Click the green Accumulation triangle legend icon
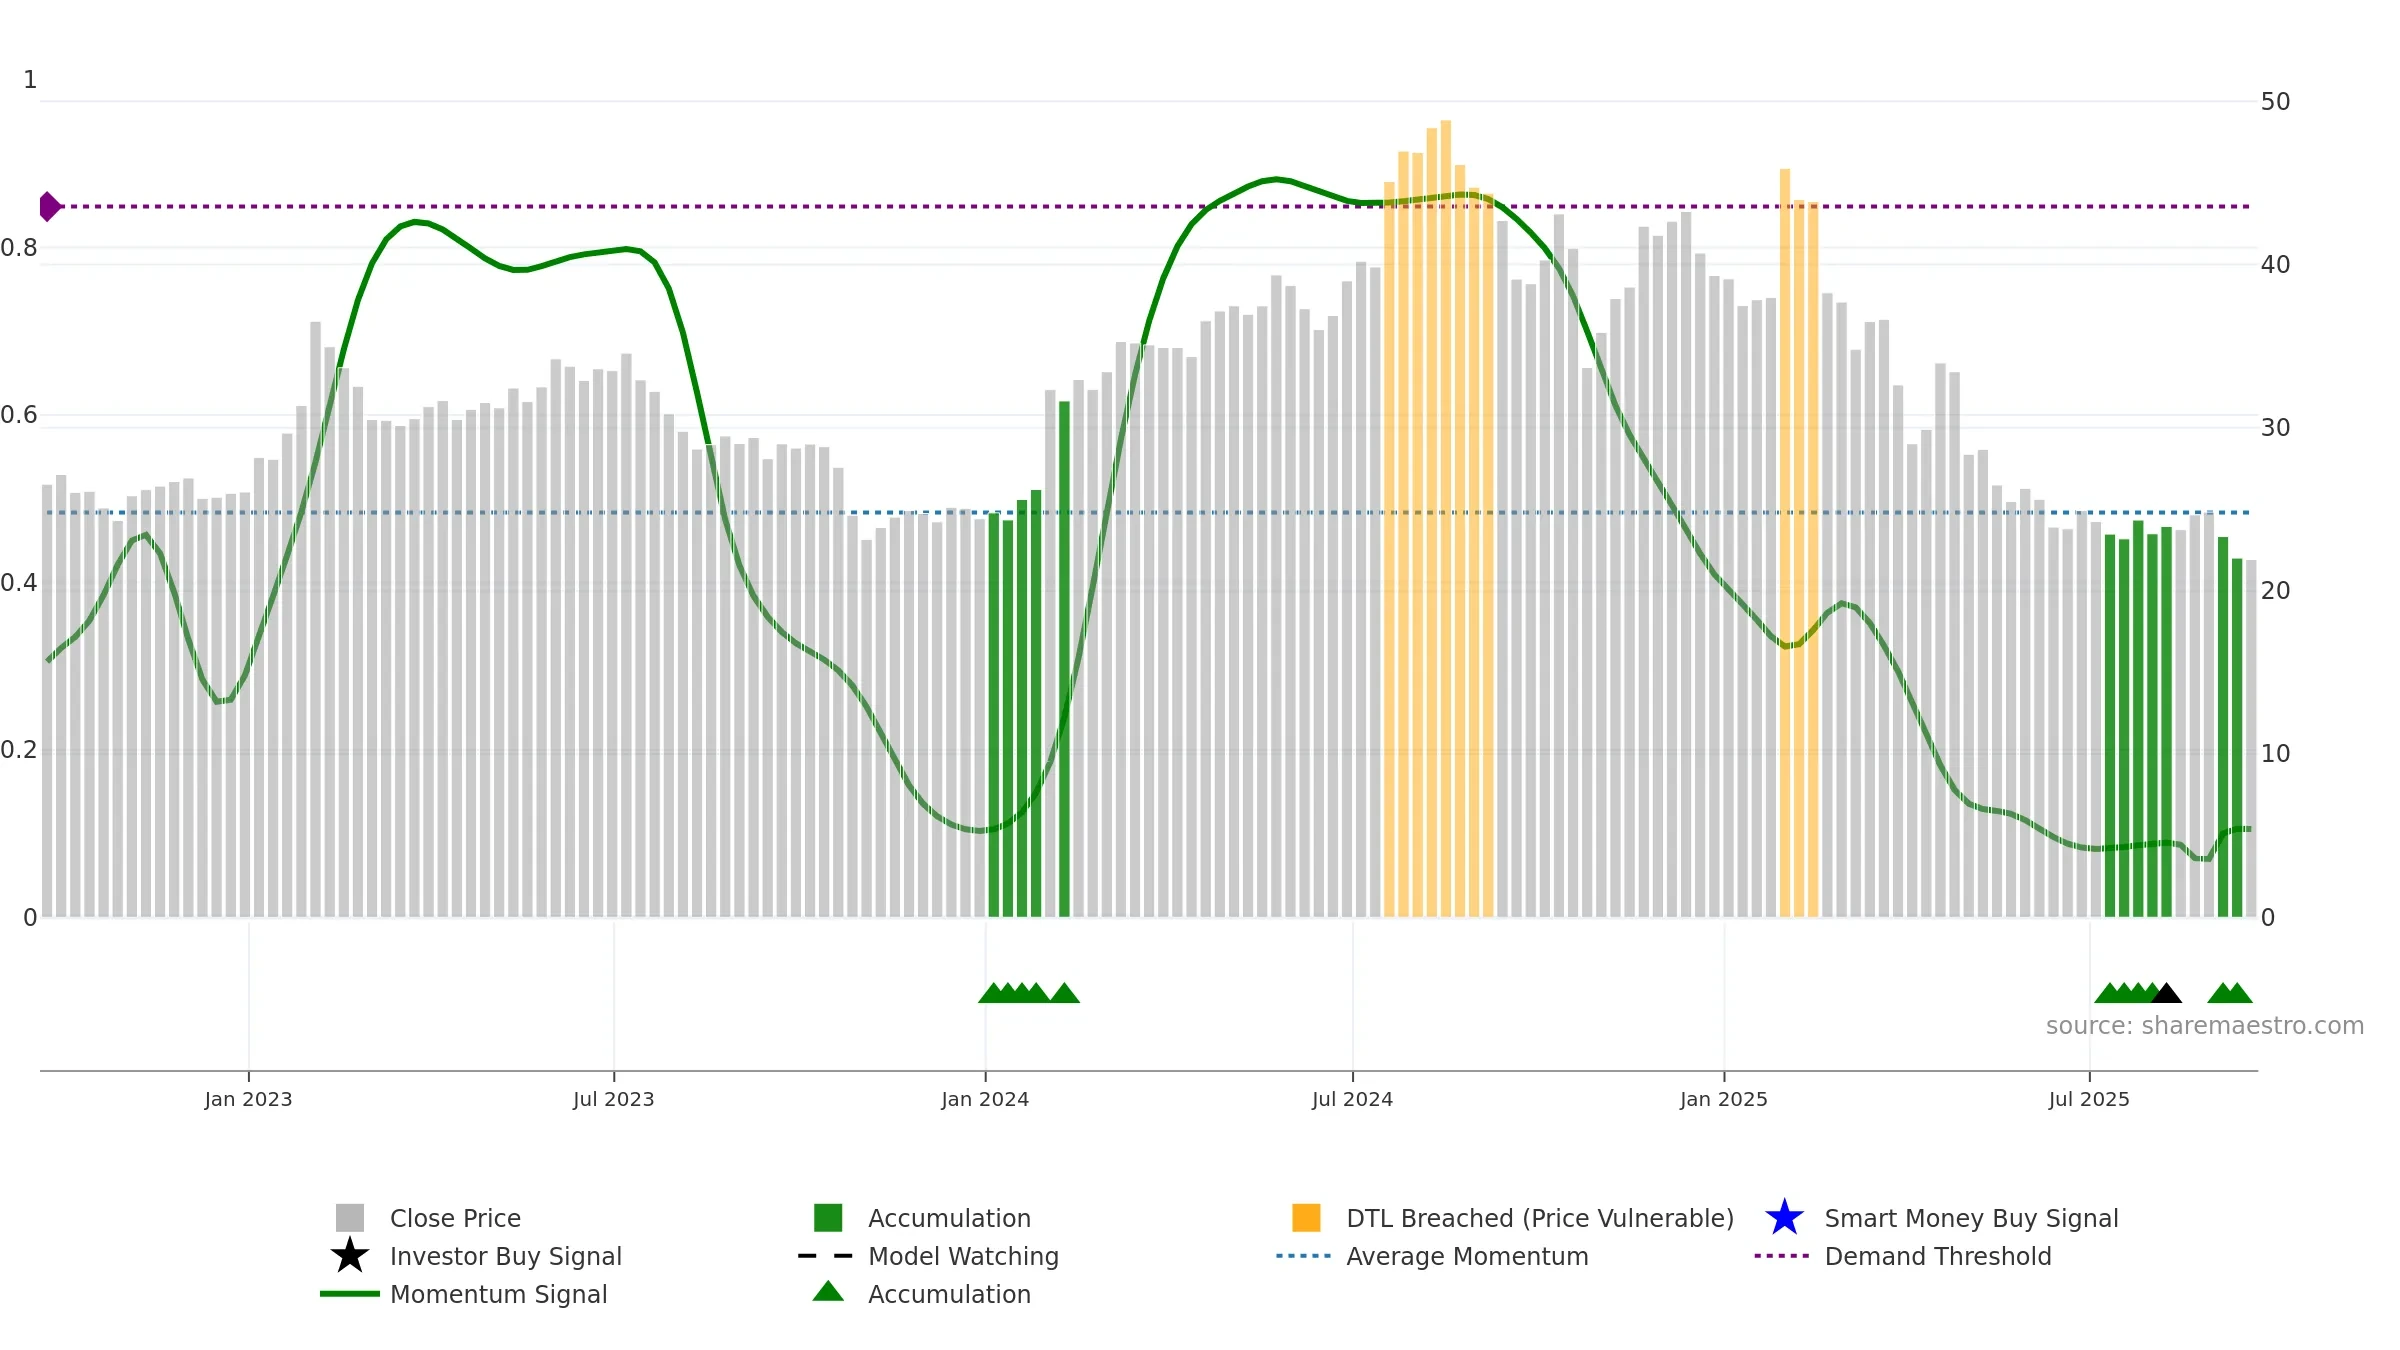This screenshot has height=1350, width=2400. 828,1292
